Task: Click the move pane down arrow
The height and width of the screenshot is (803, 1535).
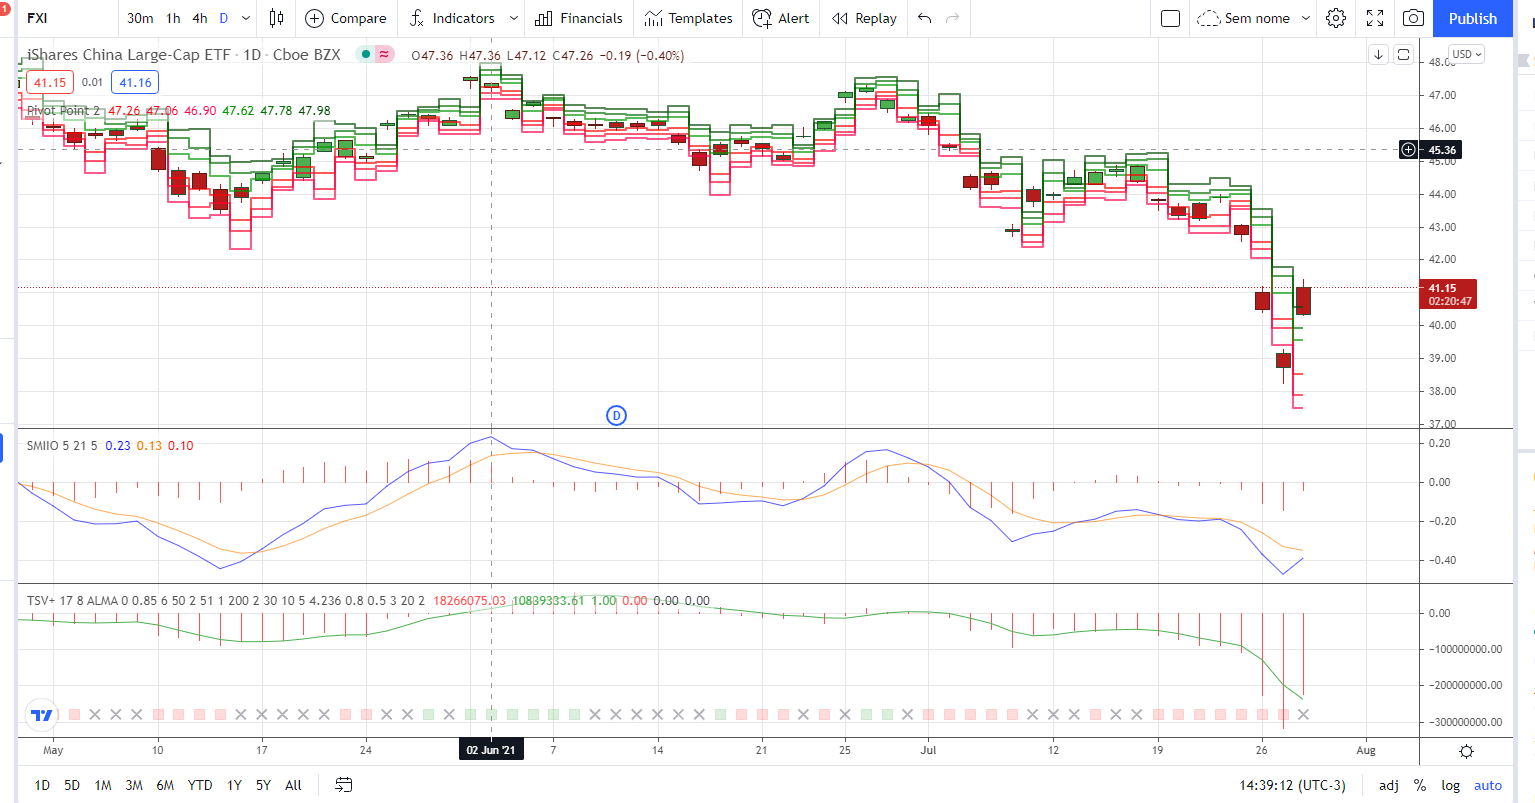Action: [x=1379, y=54]
